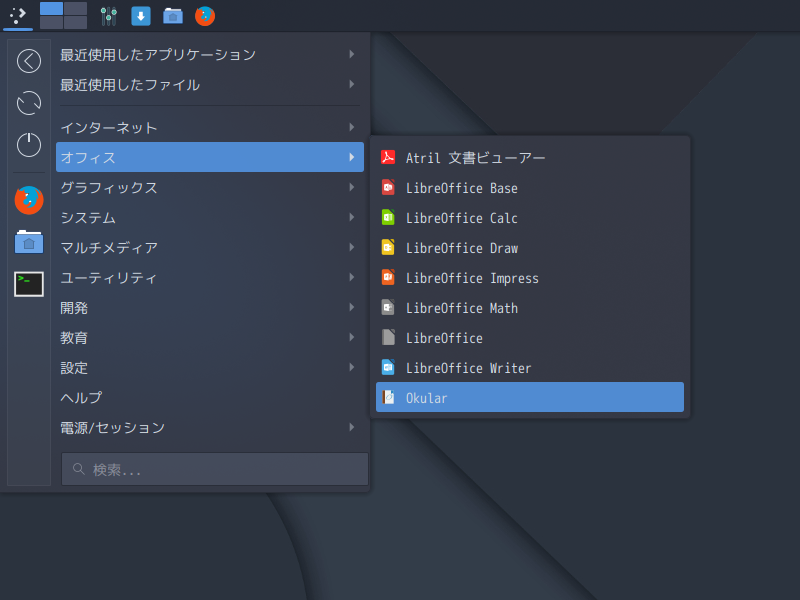Screen dimensions: 800x600
Task: Click the Okular icon
Action: 388,397
